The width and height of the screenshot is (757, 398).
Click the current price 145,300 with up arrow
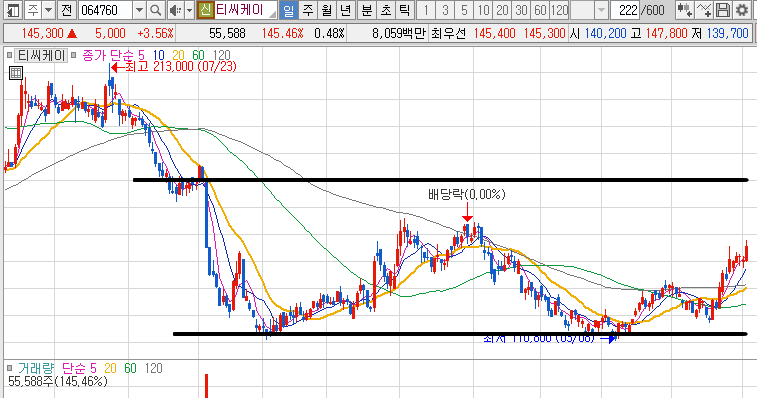click(x=49, y=33)
